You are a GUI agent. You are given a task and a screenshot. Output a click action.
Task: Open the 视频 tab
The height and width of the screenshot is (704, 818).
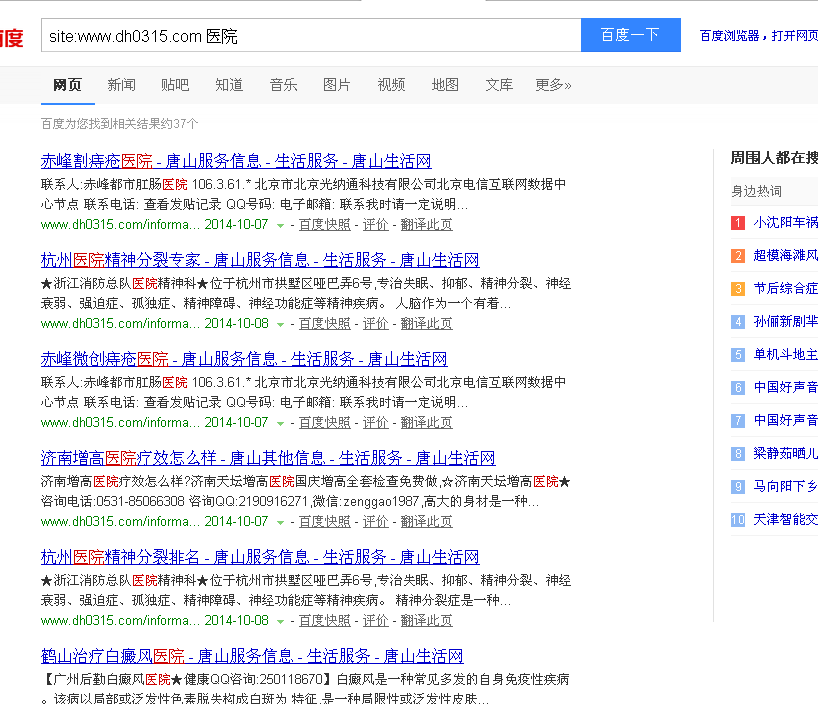(x=391, y=85)
